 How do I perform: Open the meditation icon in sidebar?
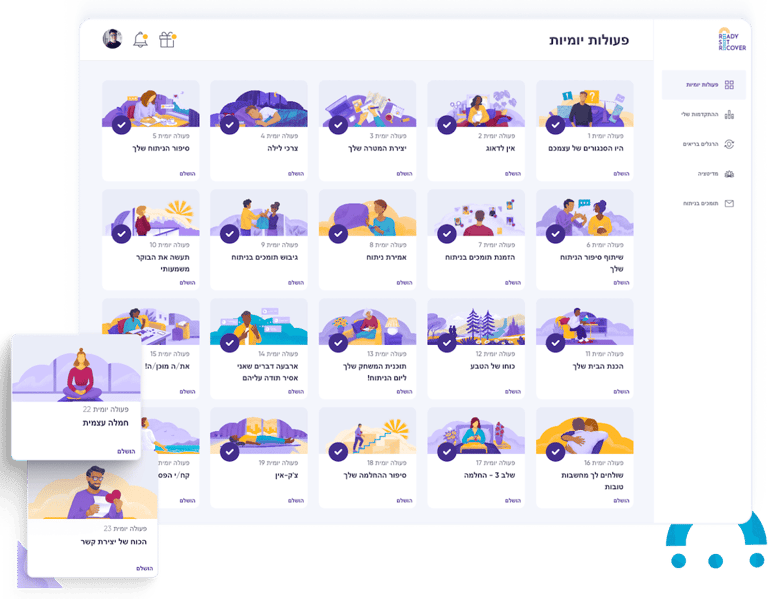(729, 174)
